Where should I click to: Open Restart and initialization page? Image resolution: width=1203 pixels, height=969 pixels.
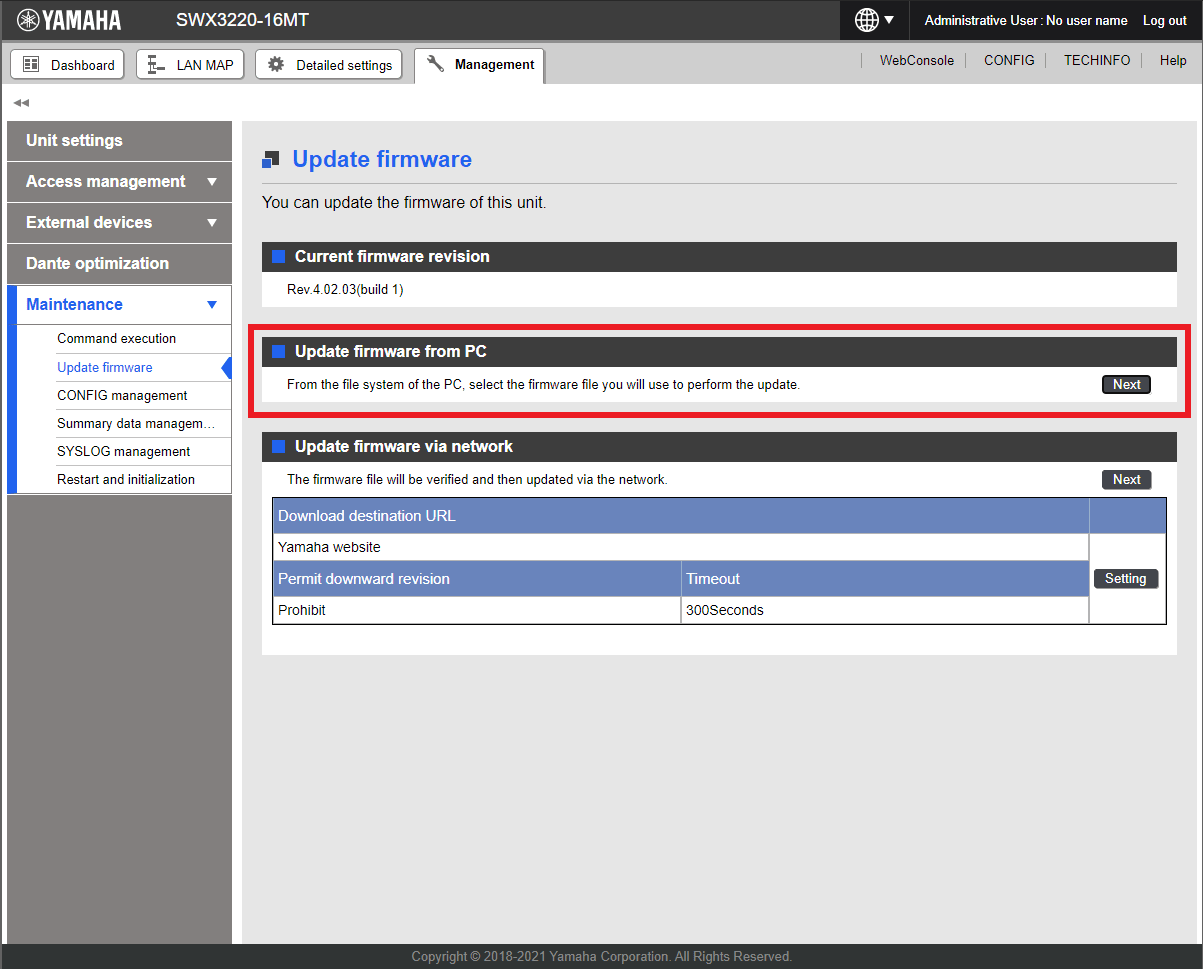126,480
